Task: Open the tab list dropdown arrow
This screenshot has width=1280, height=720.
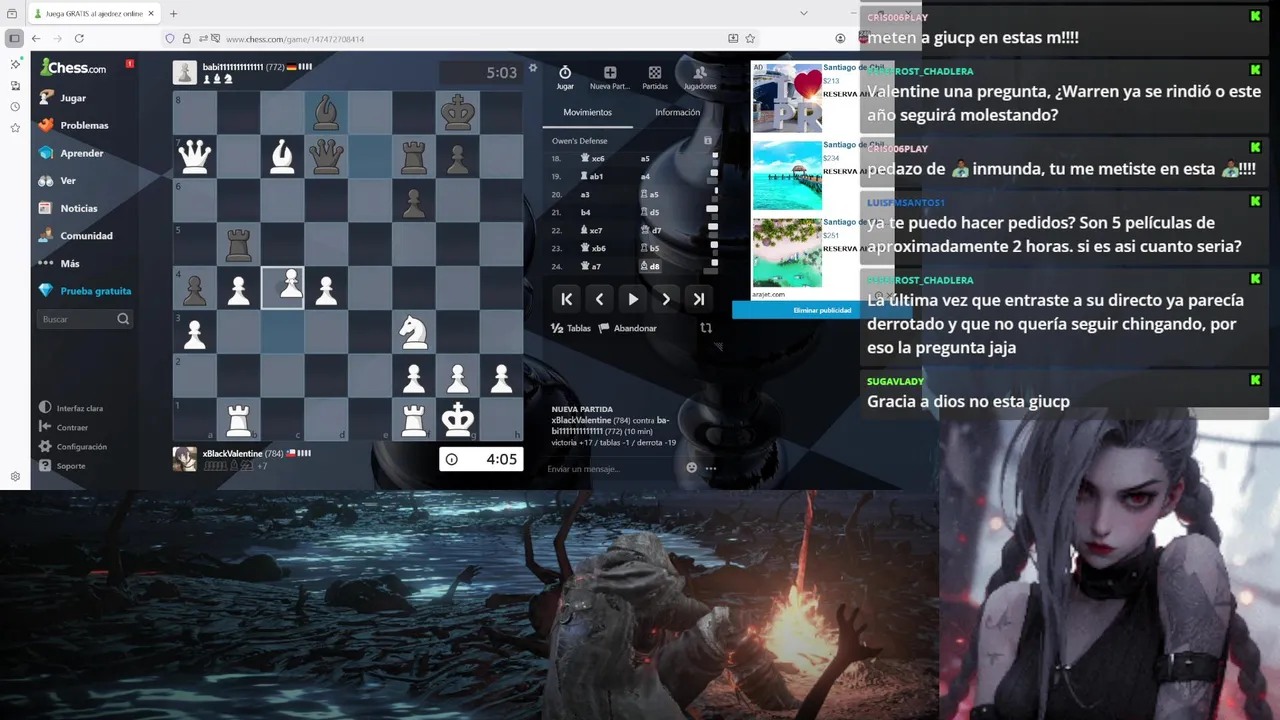Action: (x=803, y=13)
